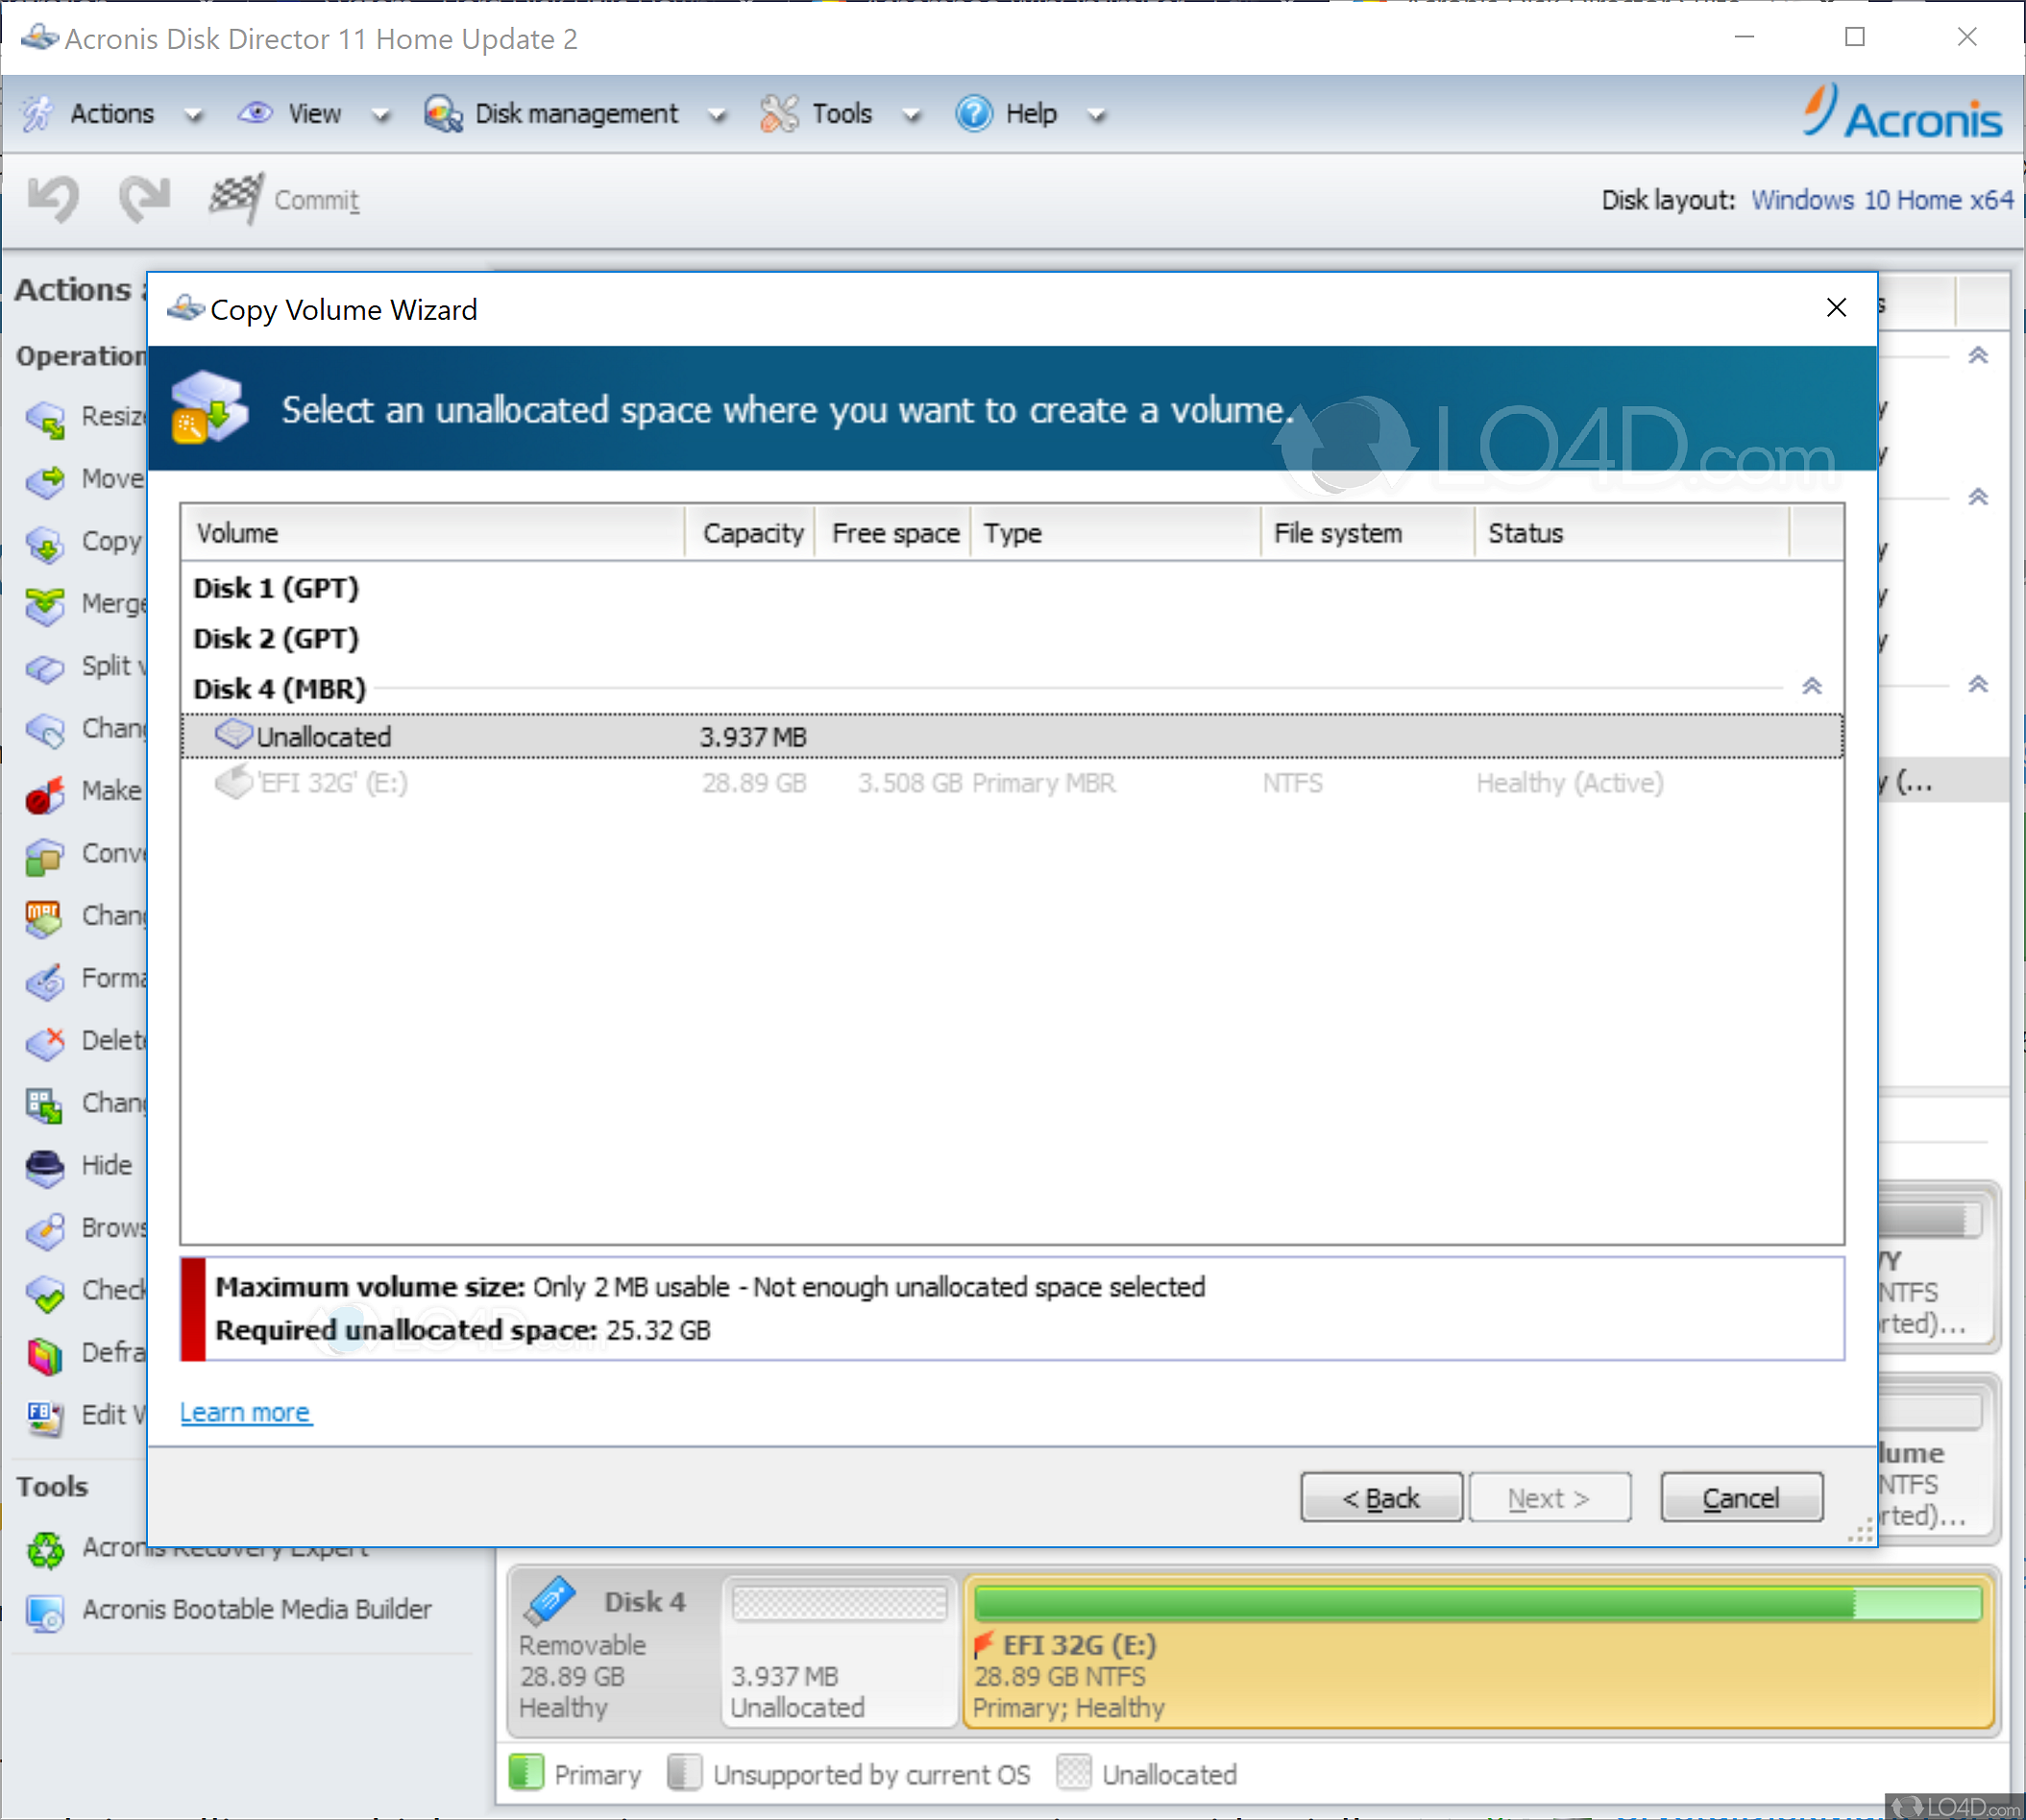The width and height of the screenshot is (2026, 1820).
Task: Click the Unallocated volume icon in wizard list
Action: 233,735
